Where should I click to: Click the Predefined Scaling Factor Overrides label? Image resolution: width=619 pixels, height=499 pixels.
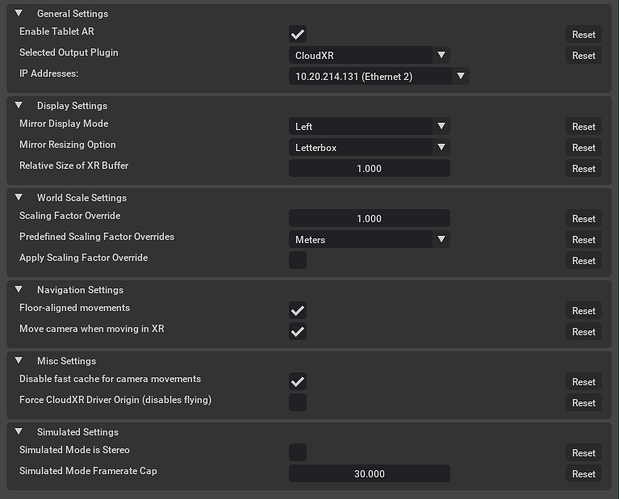97,236
